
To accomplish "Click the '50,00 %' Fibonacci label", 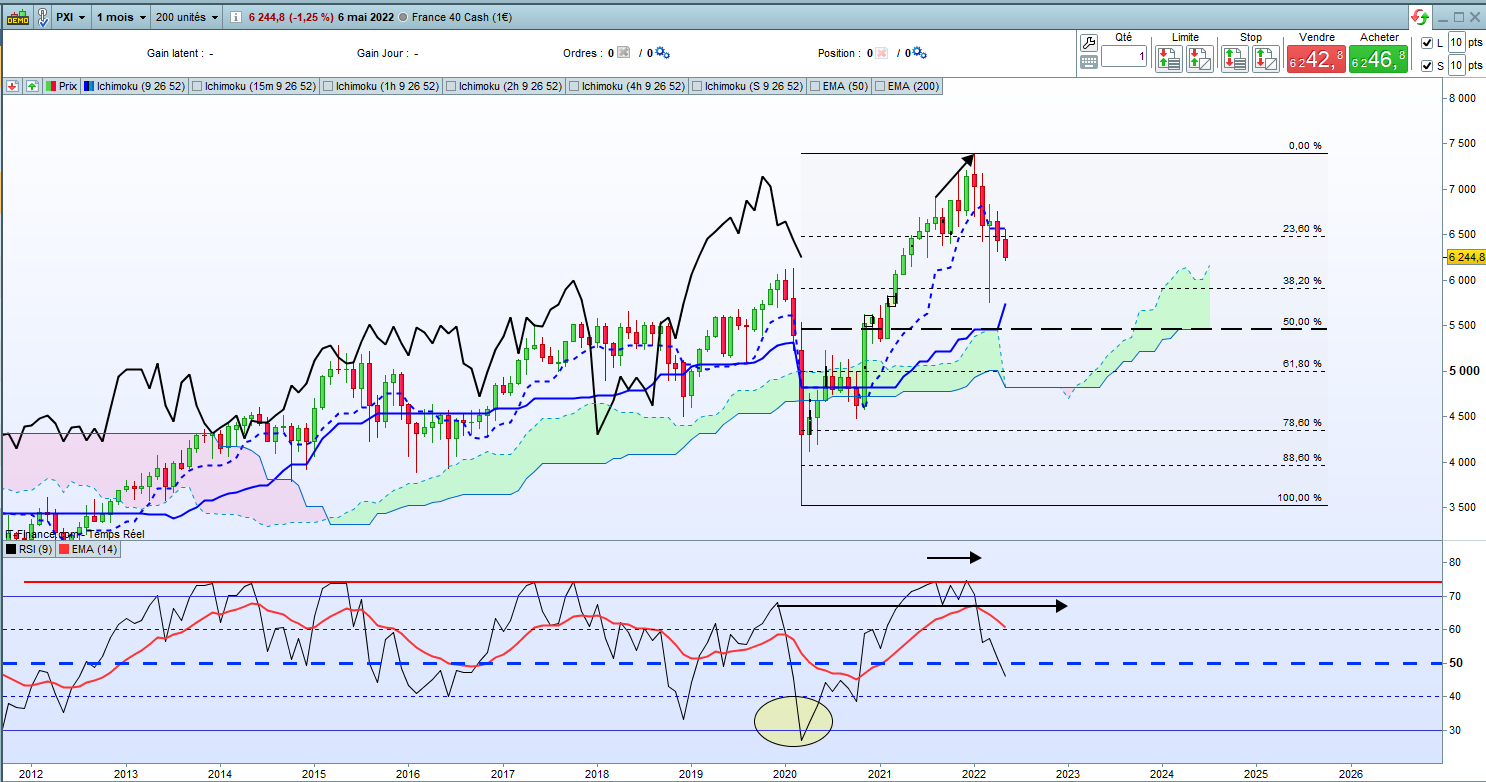I will click(1302, 322).
